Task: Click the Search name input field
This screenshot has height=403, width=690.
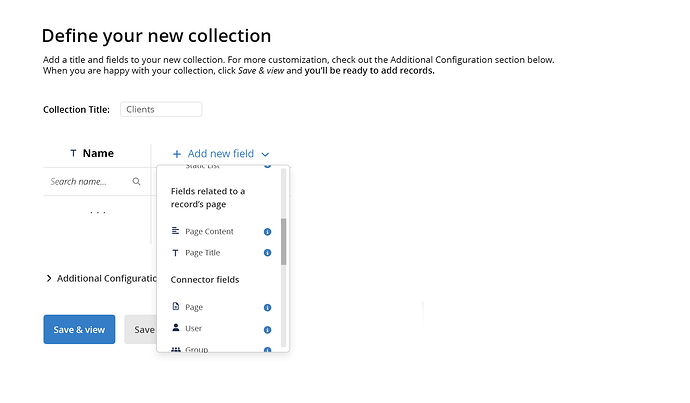Action: tap(88, 182)
